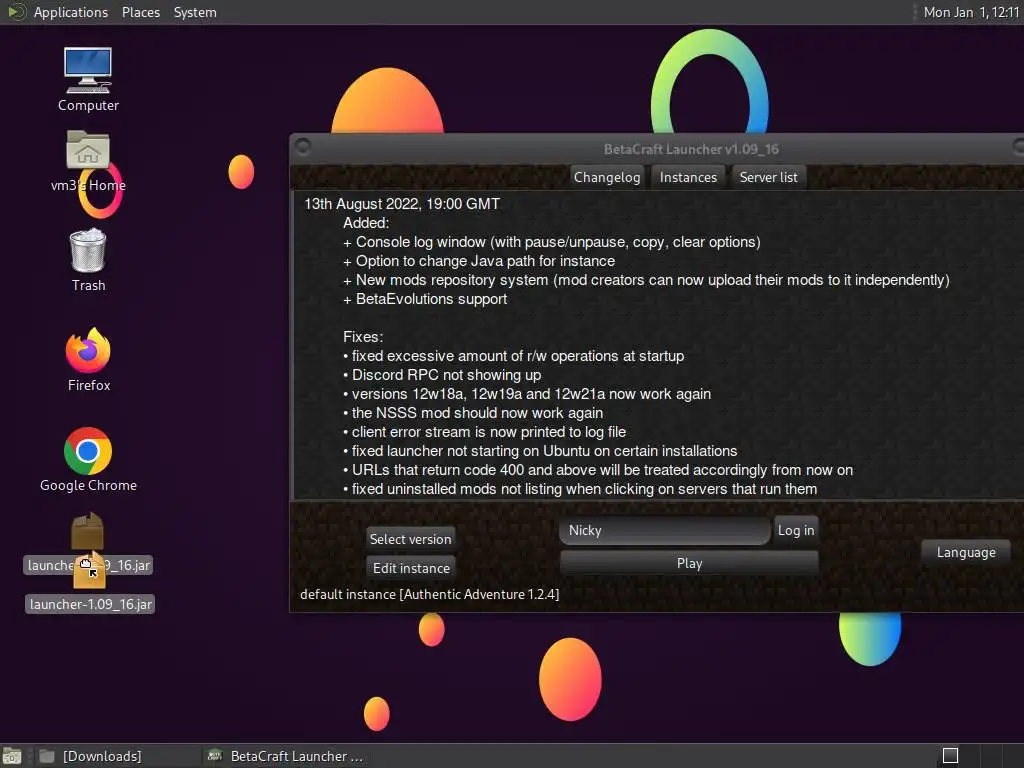
Task: Click the Log in button
Action: tap(795, 530)
